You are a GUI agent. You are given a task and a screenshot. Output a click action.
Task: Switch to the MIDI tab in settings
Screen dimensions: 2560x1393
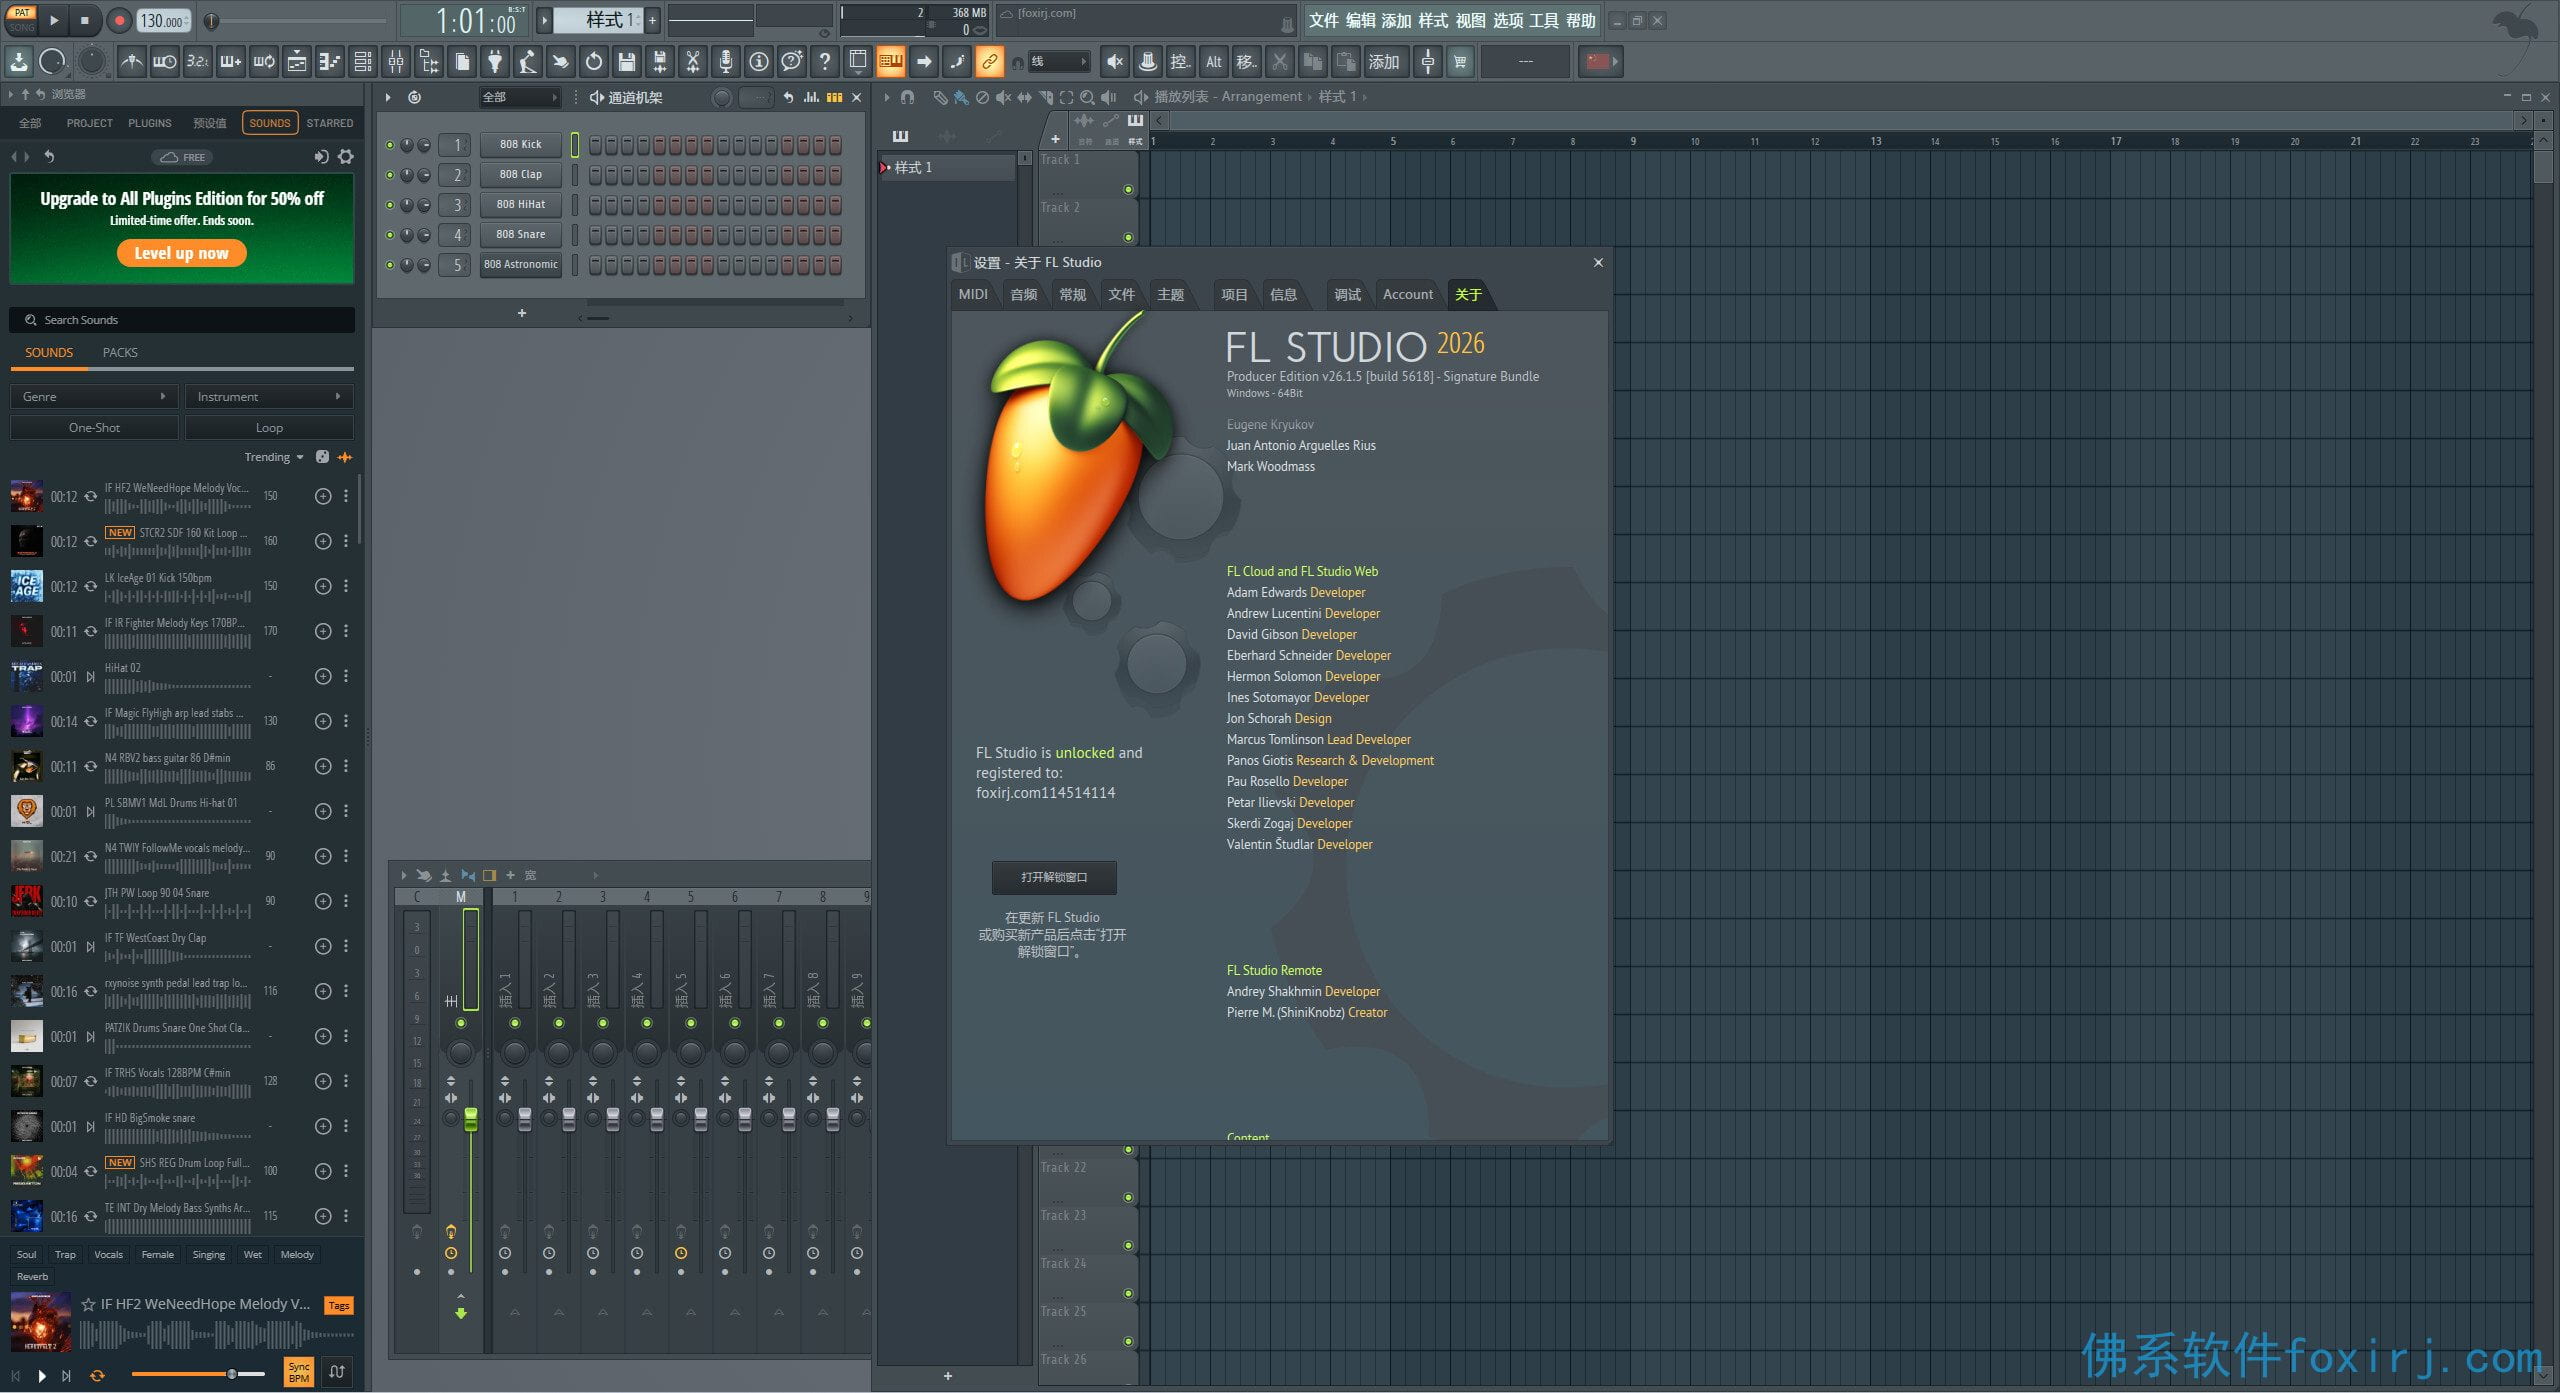click(x=973, y=294)
